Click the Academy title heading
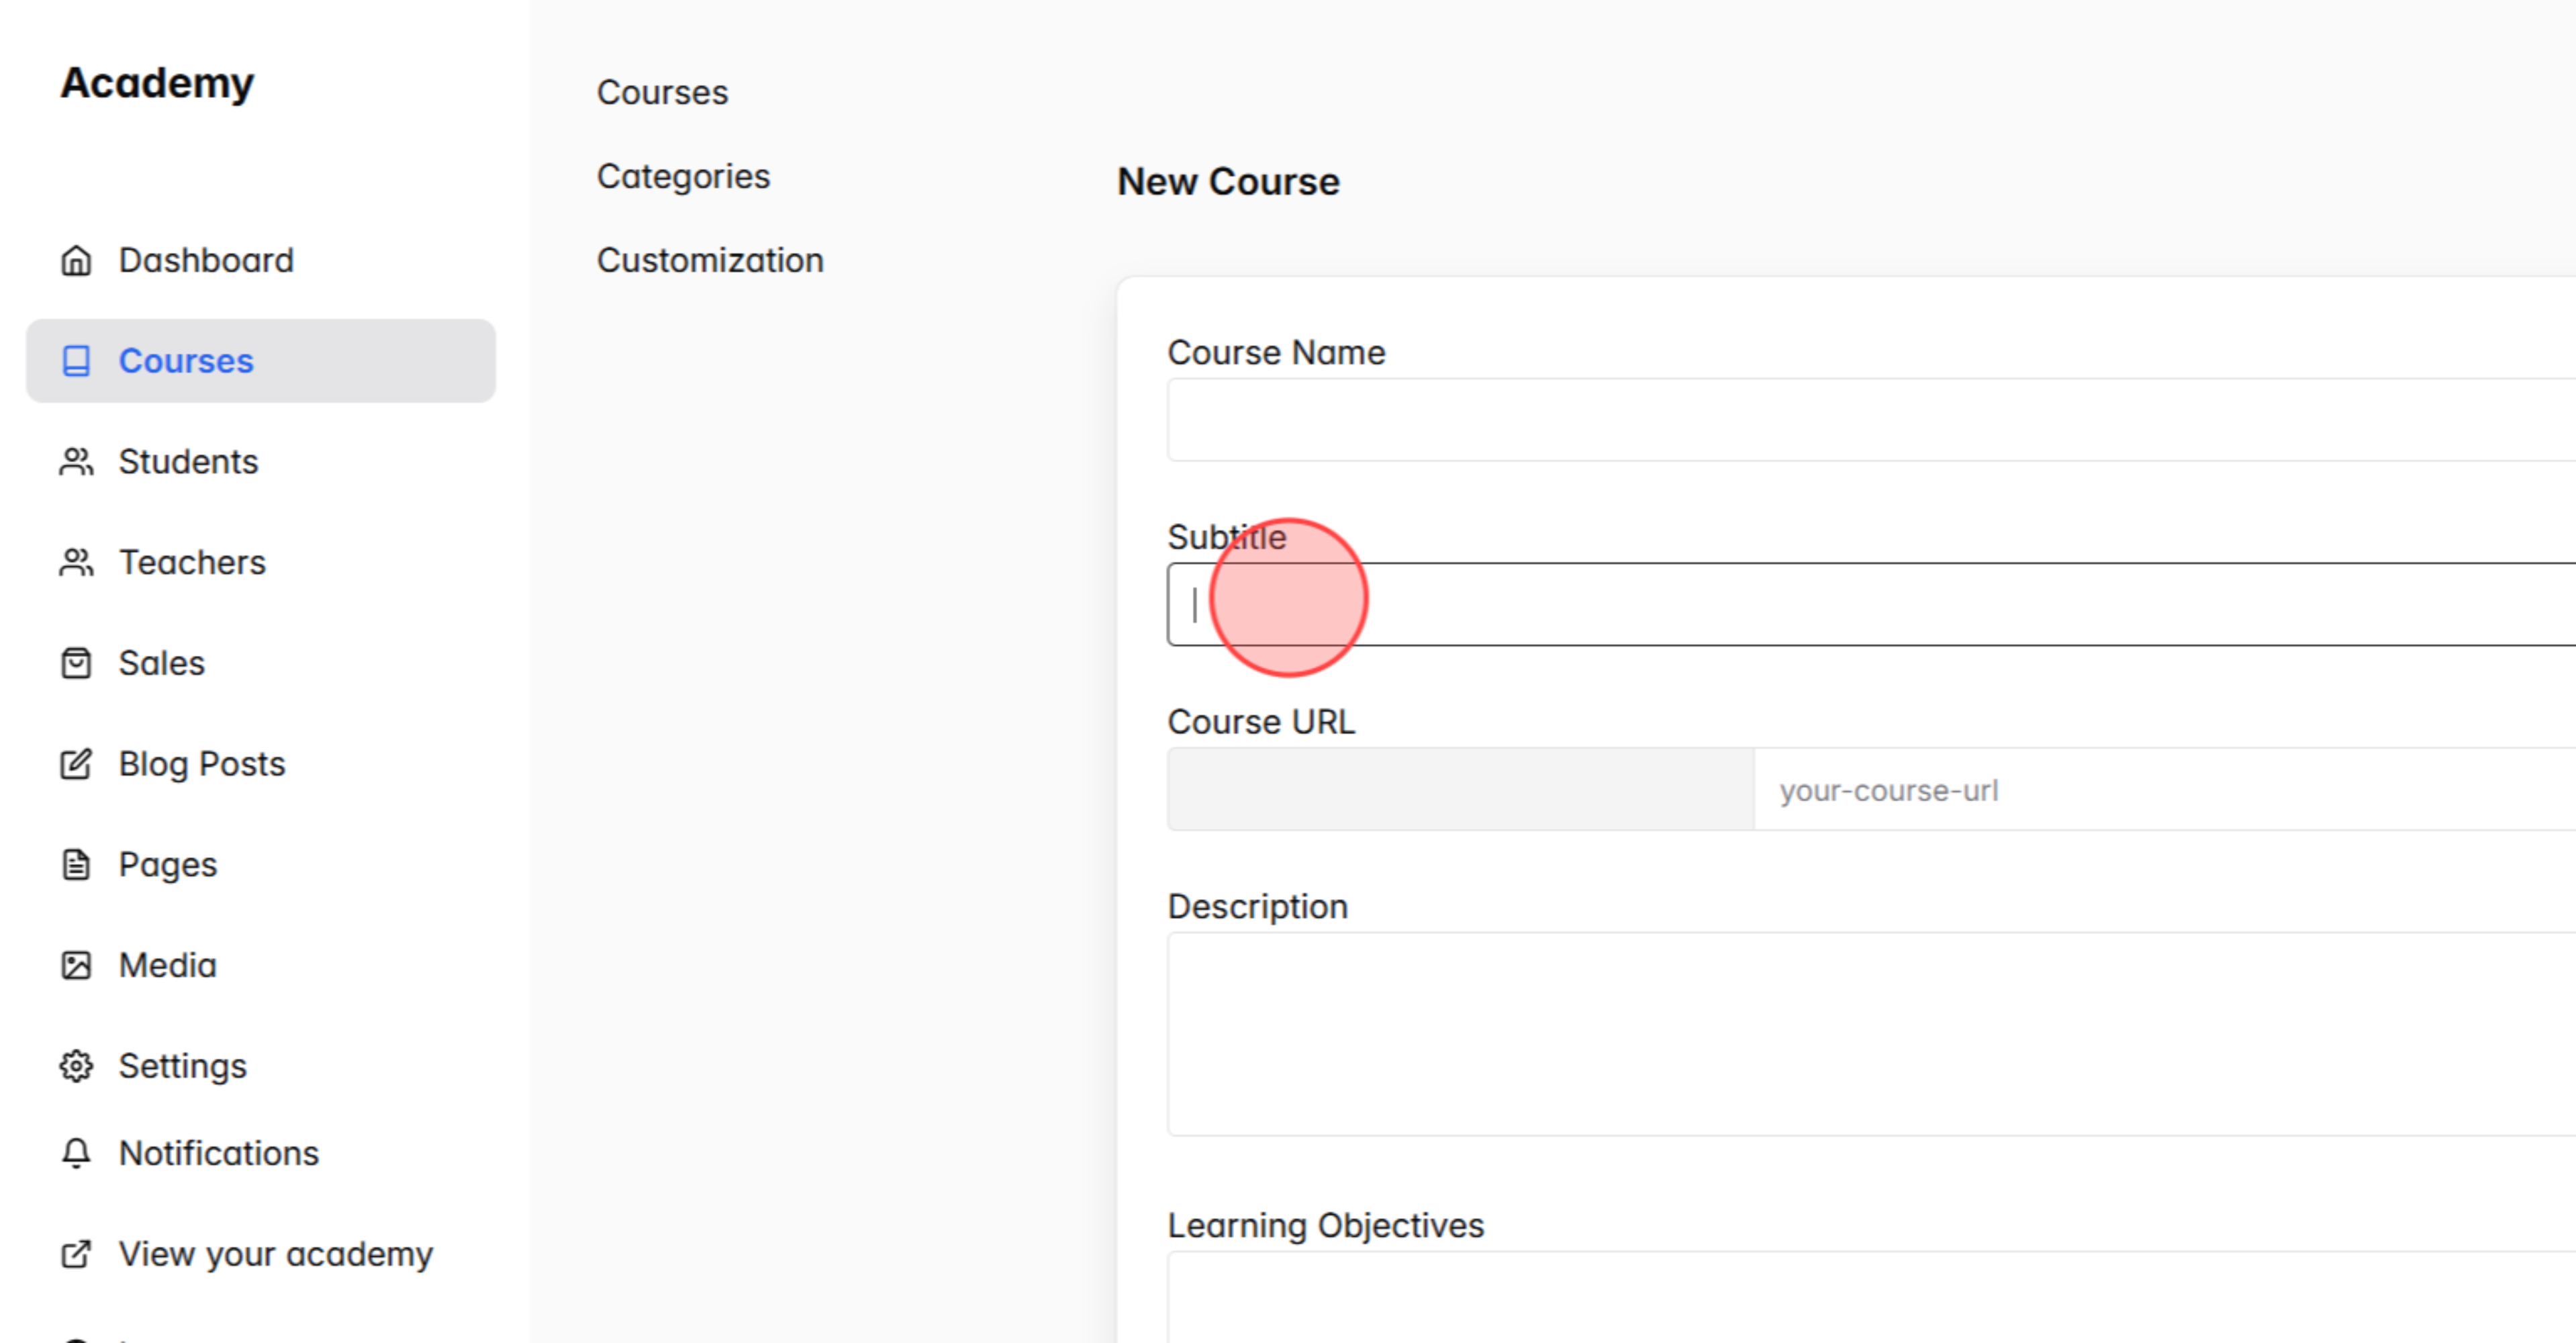Viewport: 2576px width, 1343px height. (x=157, y=83)
